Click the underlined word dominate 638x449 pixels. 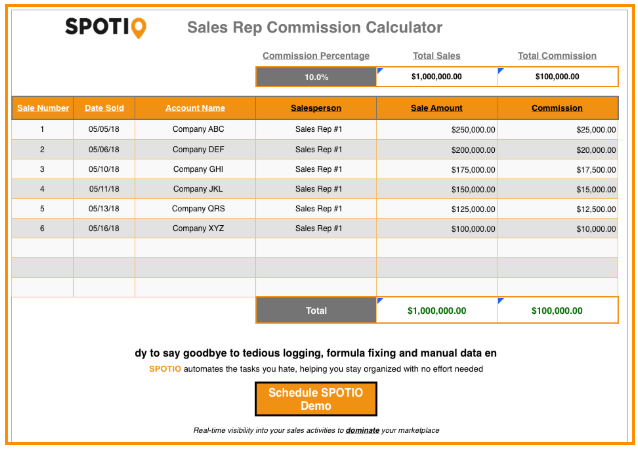click(363, 431)
